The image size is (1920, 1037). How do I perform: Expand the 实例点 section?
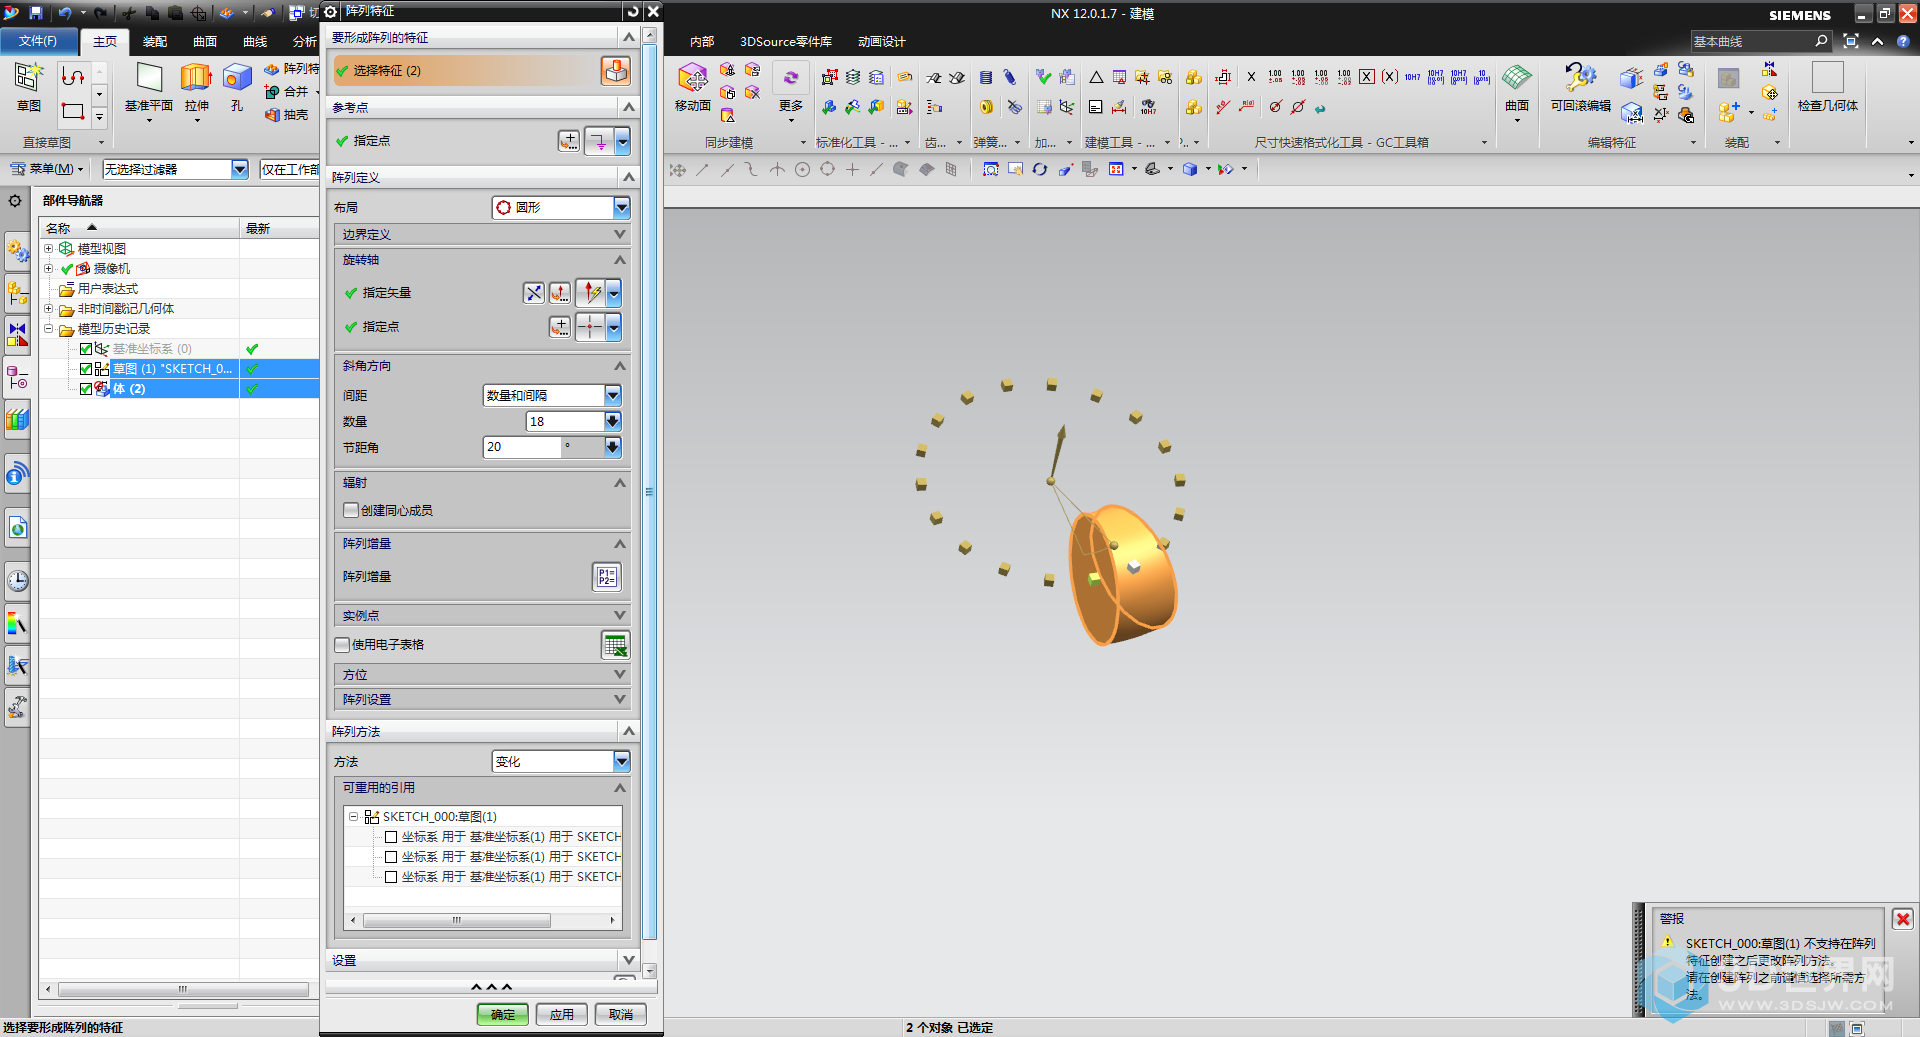[482, 615]
